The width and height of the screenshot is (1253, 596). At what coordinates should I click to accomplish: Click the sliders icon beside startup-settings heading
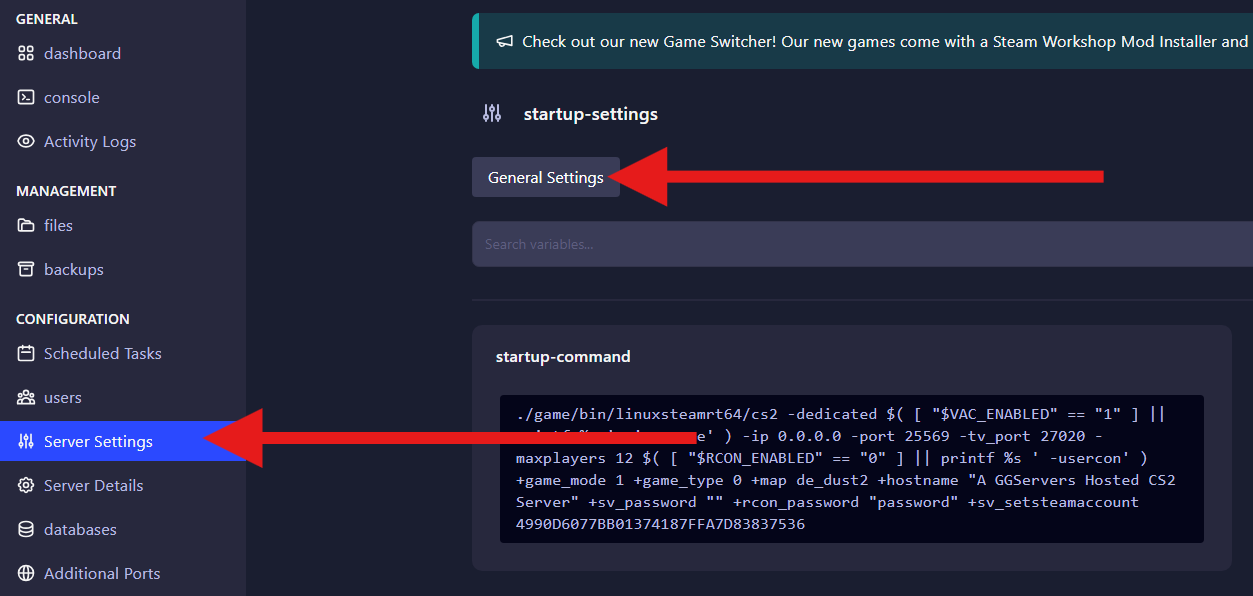point(492,113)
